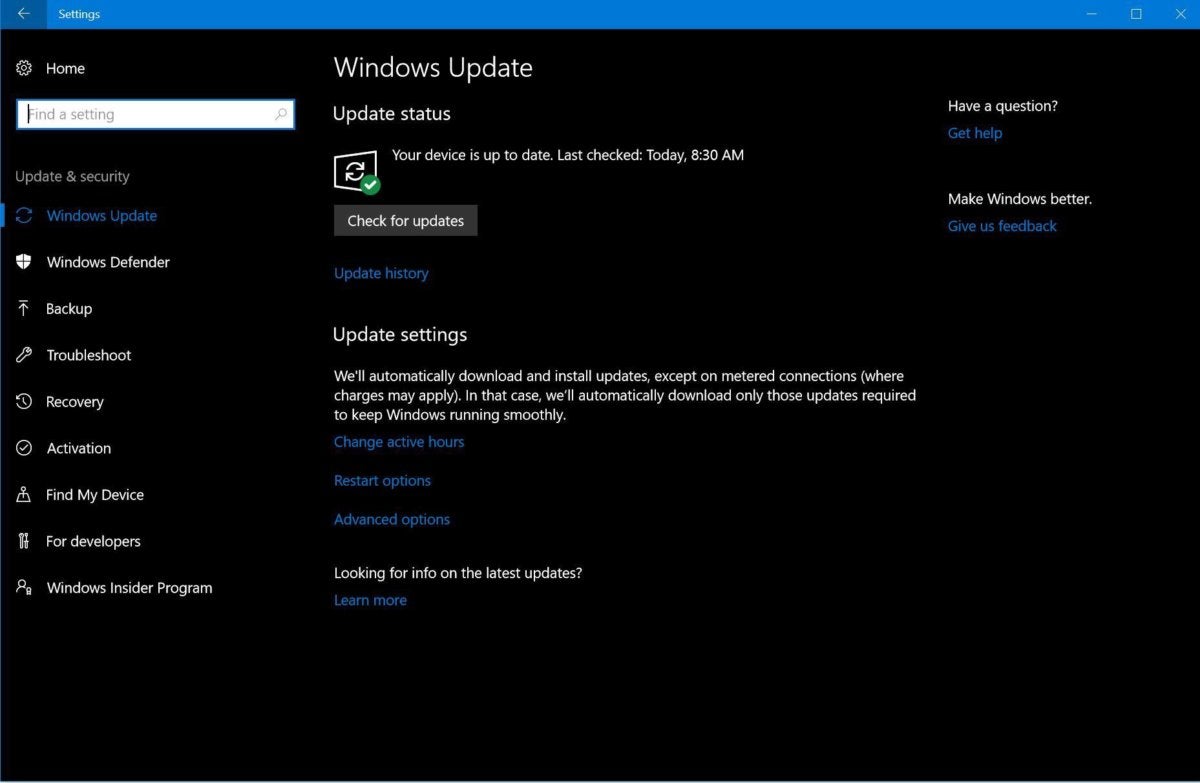Open Advanced options link
1200x783 pixels.
(392, 519)
